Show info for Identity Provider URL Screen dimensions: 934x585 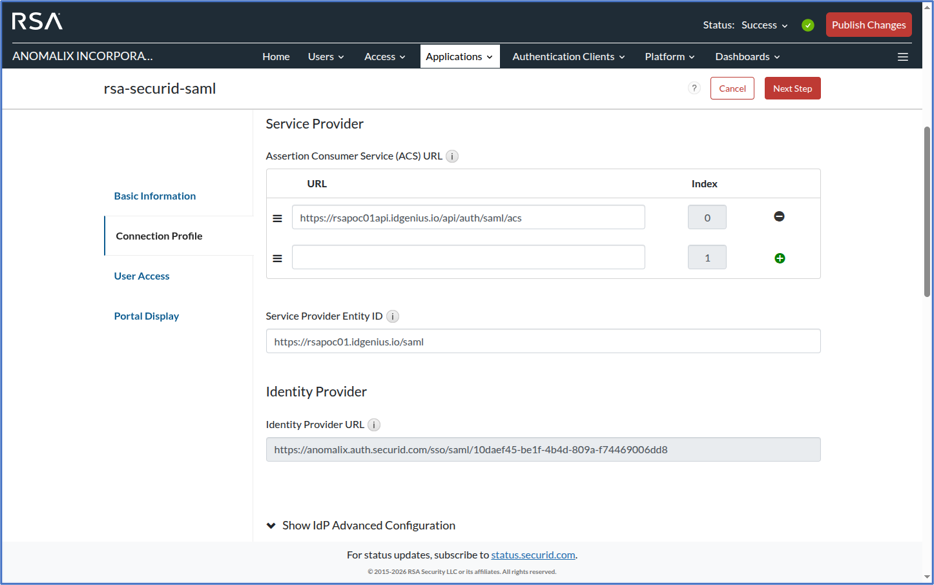(373, 425)
